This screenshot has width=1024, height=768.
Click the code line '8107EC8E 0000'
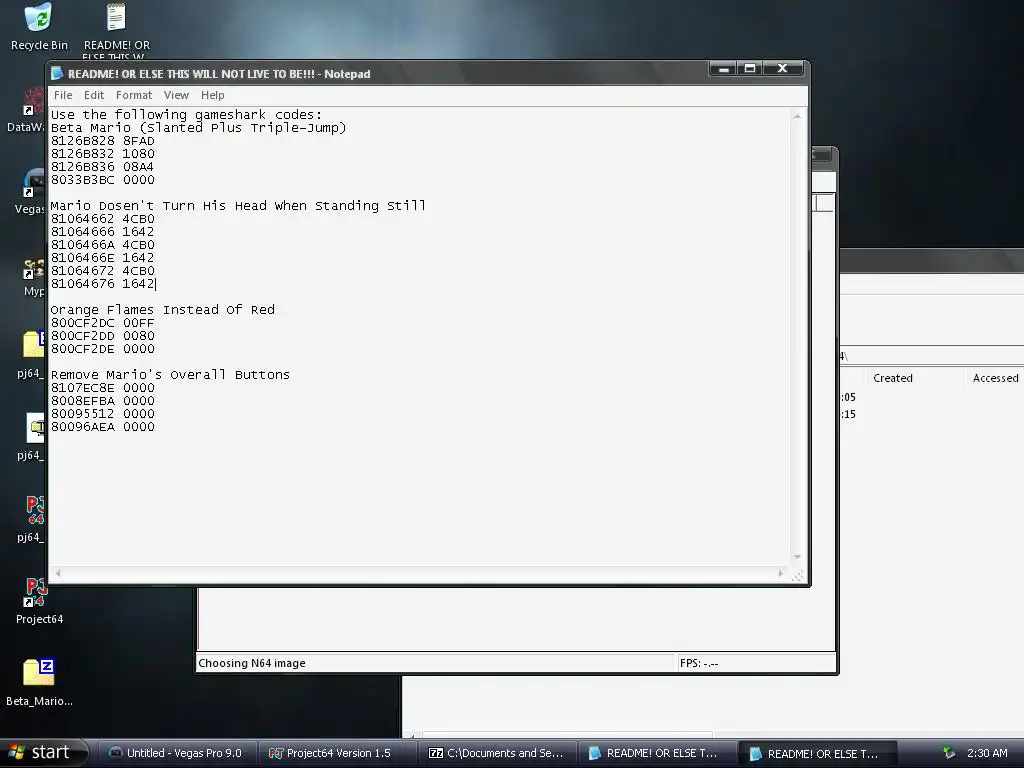click(x=103, y=388)
